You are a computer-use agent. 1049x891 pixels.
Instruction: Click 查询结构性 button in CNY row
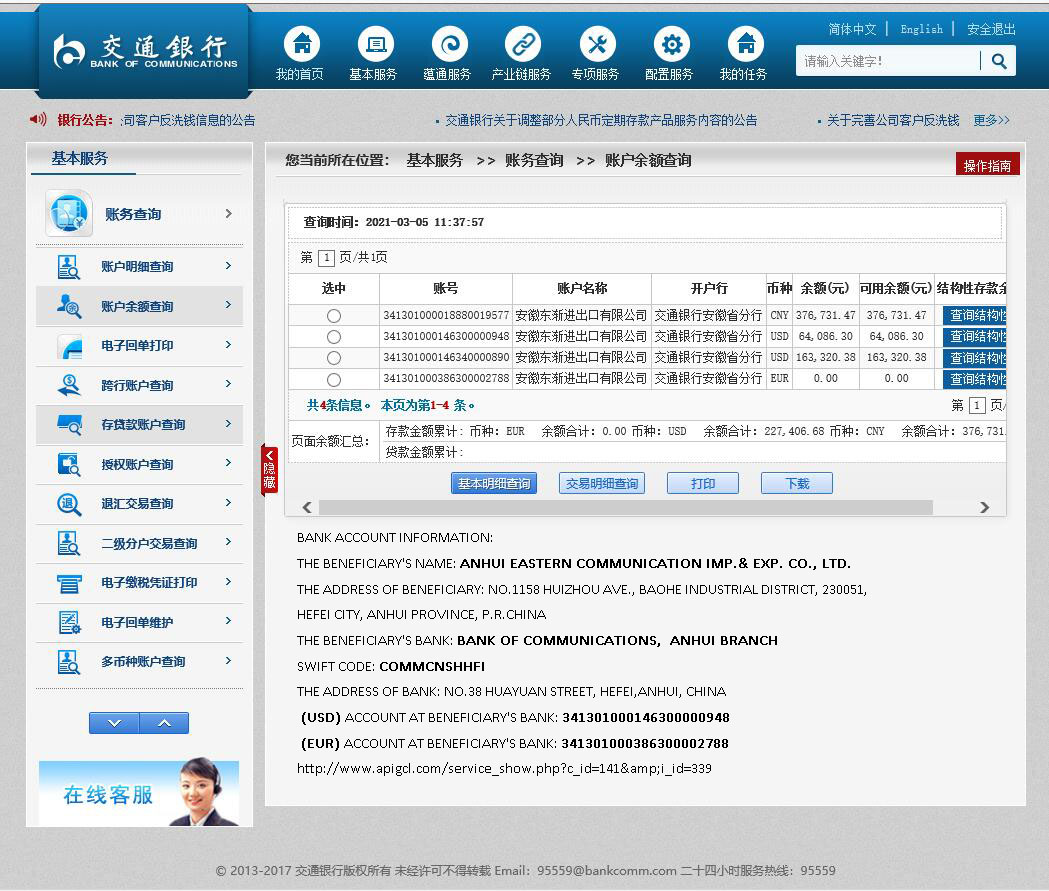coord(975,315)
